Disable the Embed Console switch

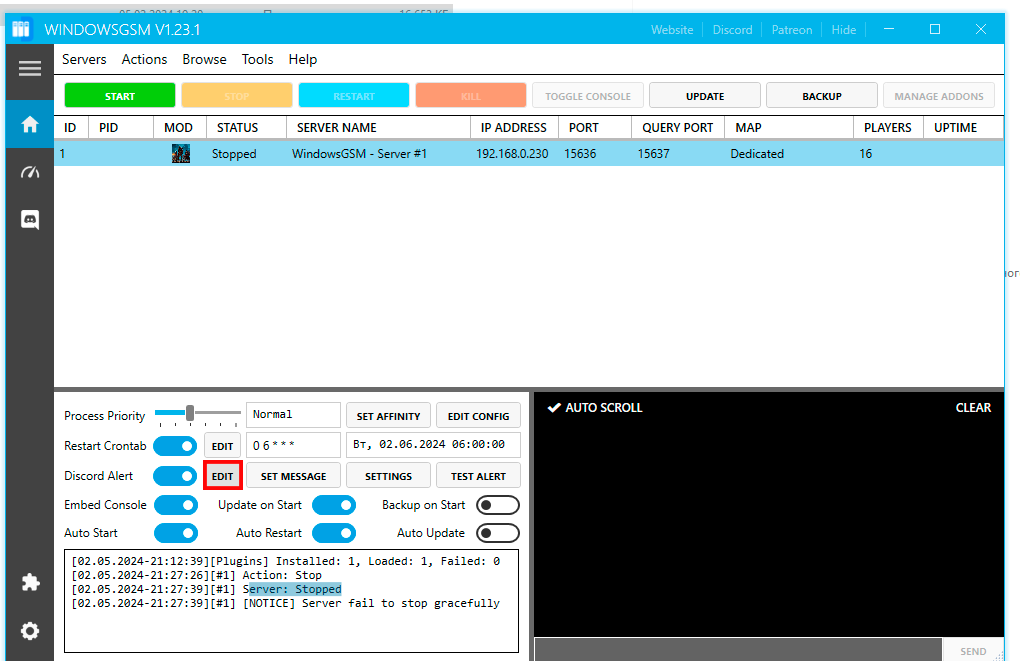(x=176, y=506)
